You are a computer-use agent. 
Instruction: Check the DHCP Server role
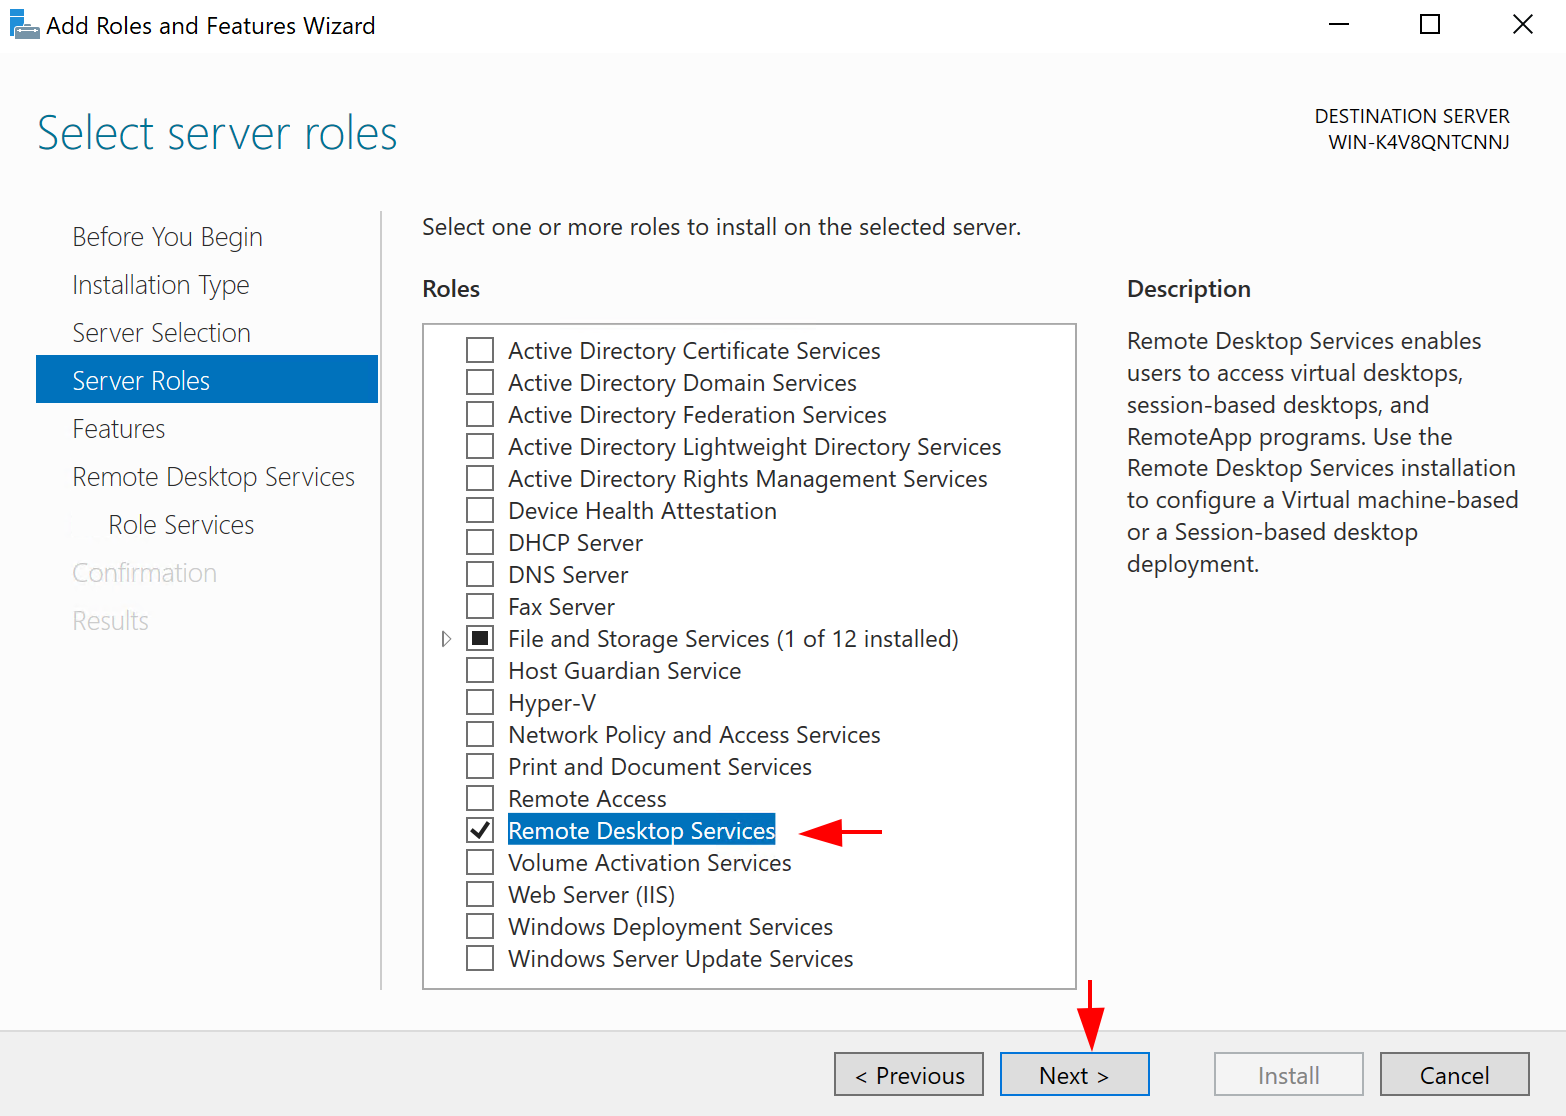(480, 541)
